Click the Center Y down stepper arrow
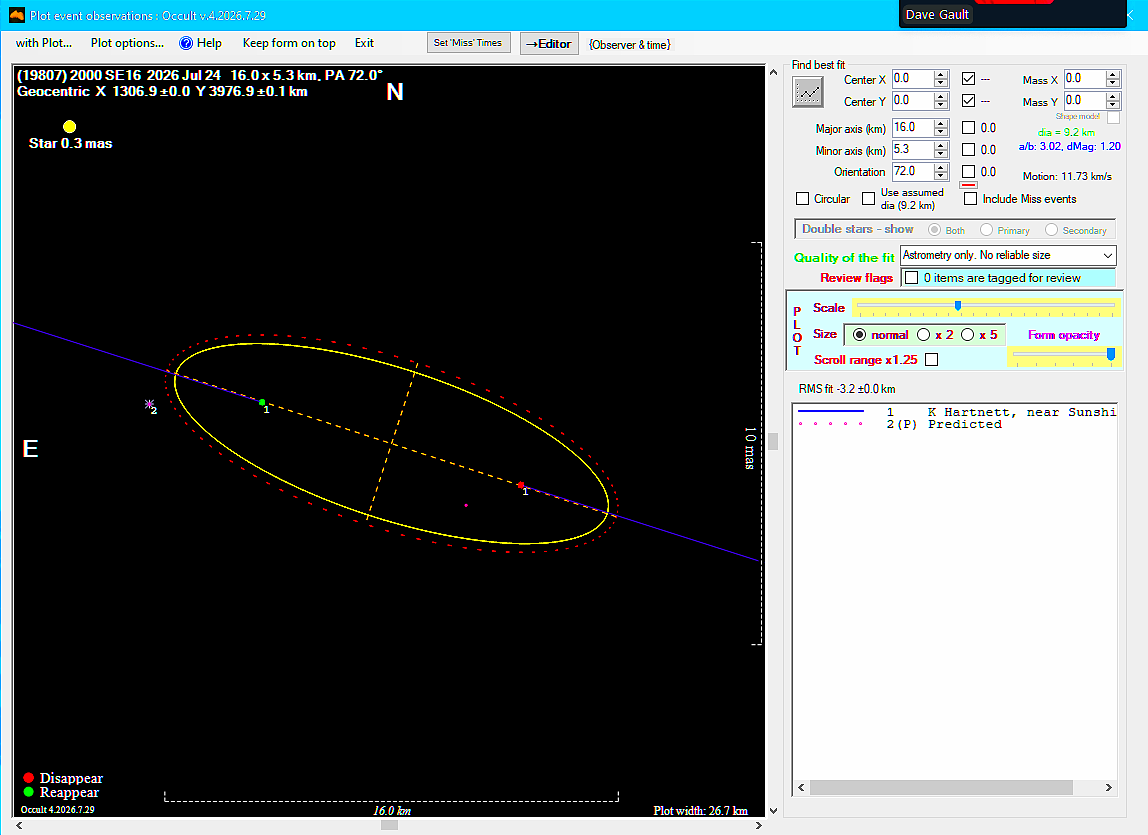Viewport: 1148px width, 835px height. tap(942, 105)
